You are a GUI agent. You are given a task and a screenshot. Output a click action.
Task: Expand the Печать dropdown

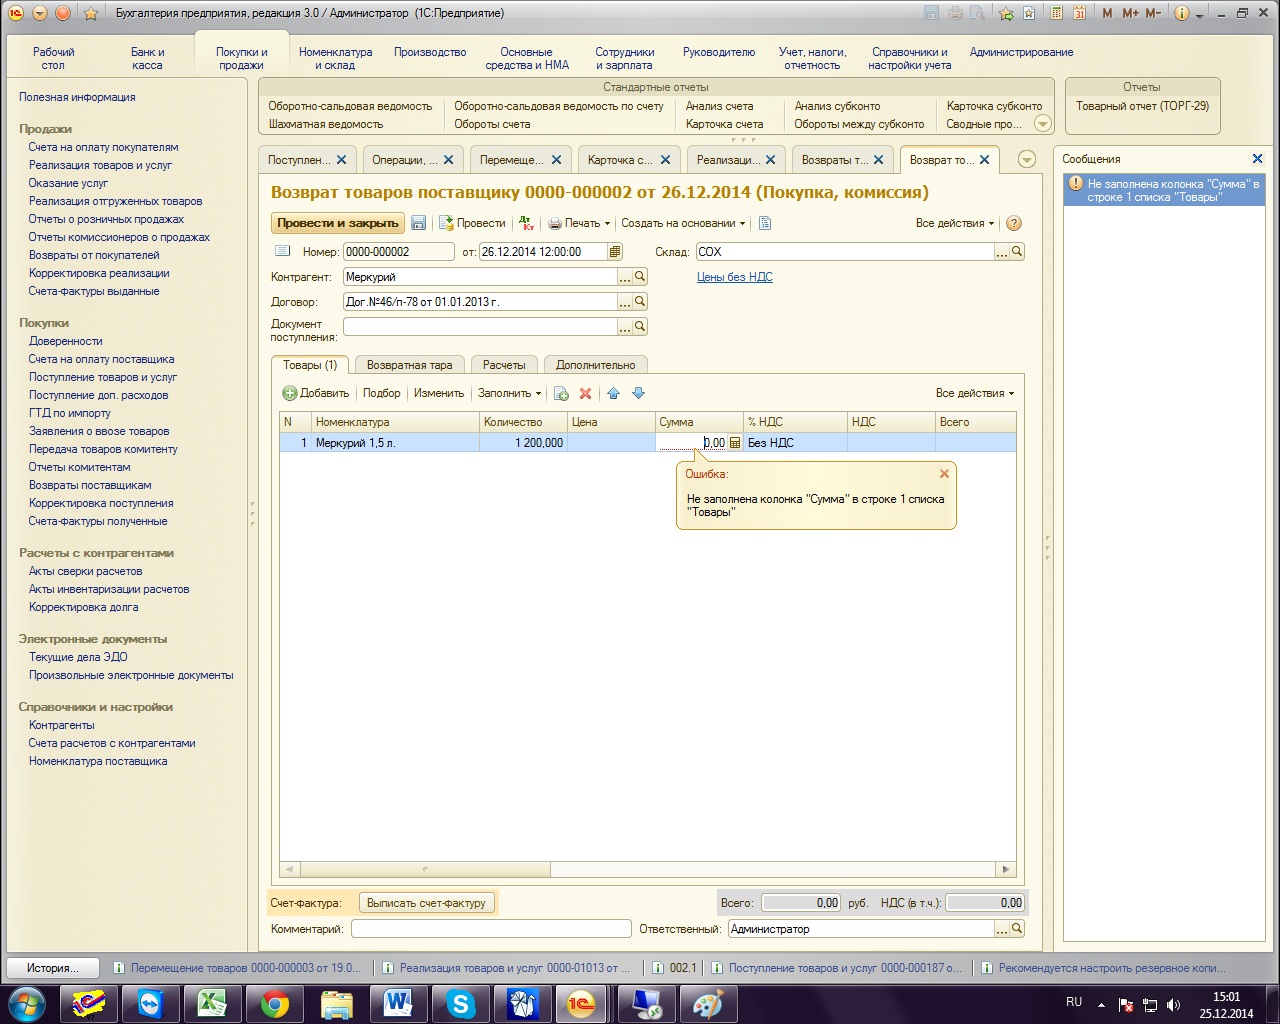[x=579, y=223]
